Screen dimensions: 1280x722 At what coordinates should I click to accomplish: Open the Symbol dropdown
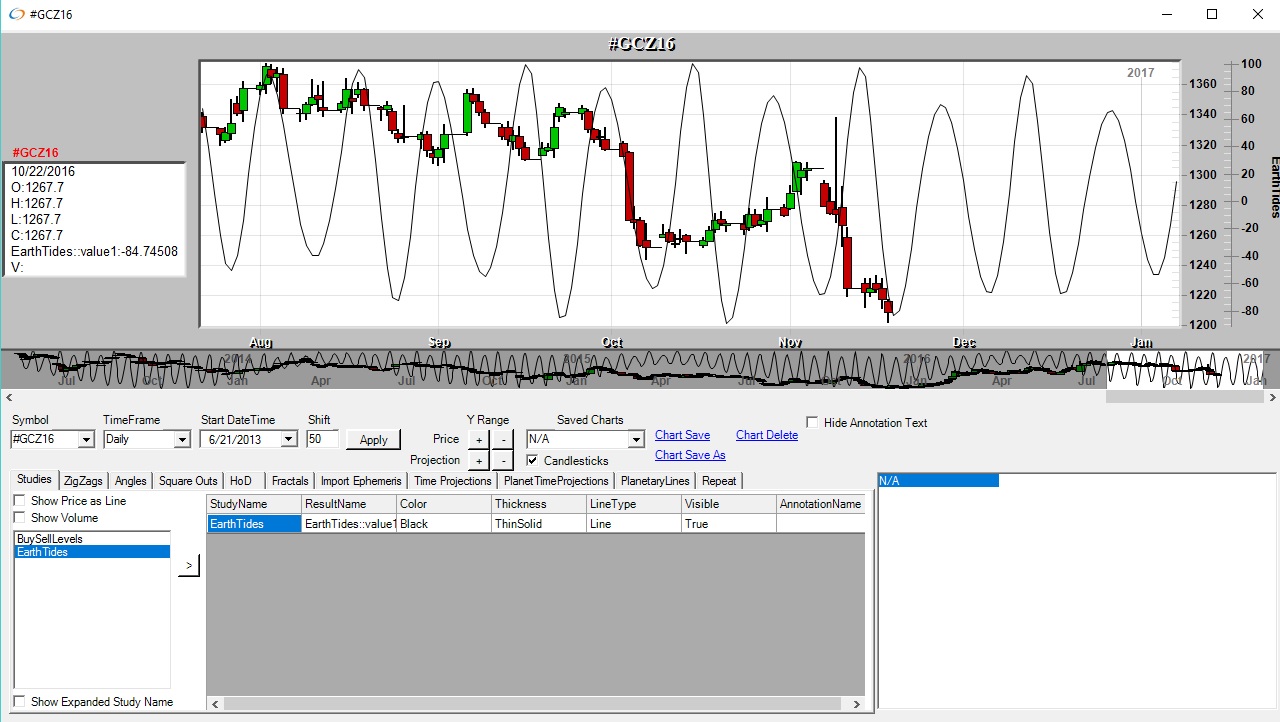tap(85, 440)
